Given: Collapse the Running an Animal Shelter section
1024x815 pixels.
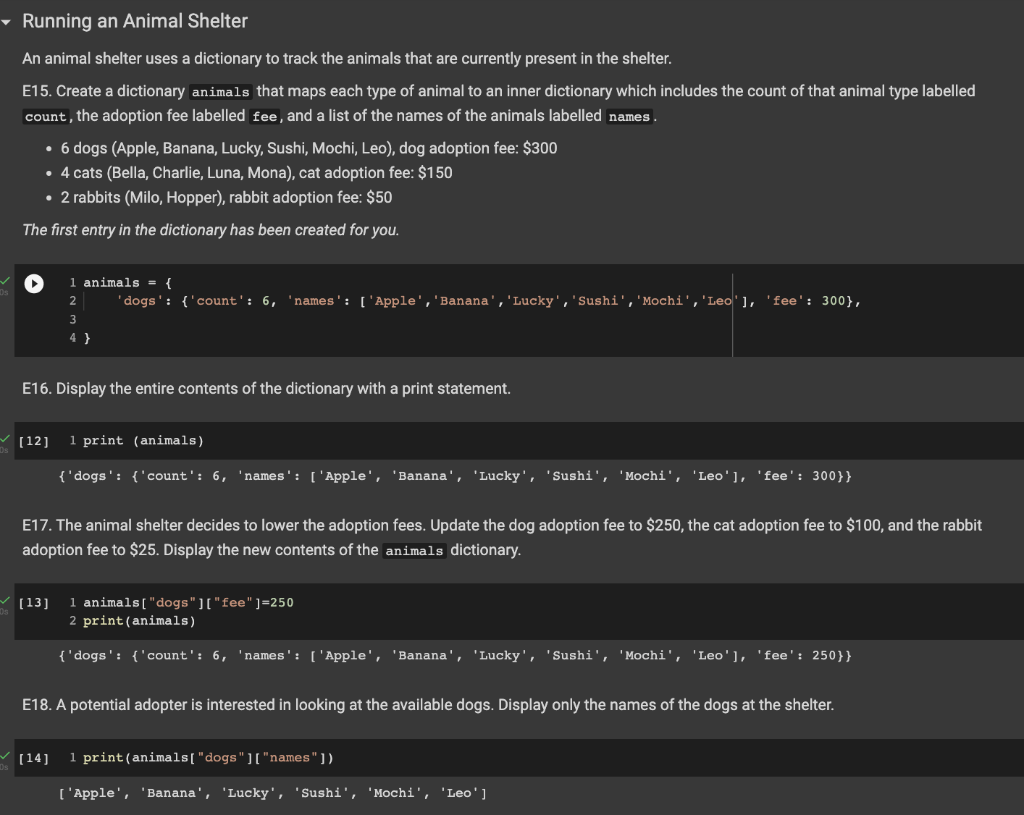Looking at the screenshot, I should 6,22.
